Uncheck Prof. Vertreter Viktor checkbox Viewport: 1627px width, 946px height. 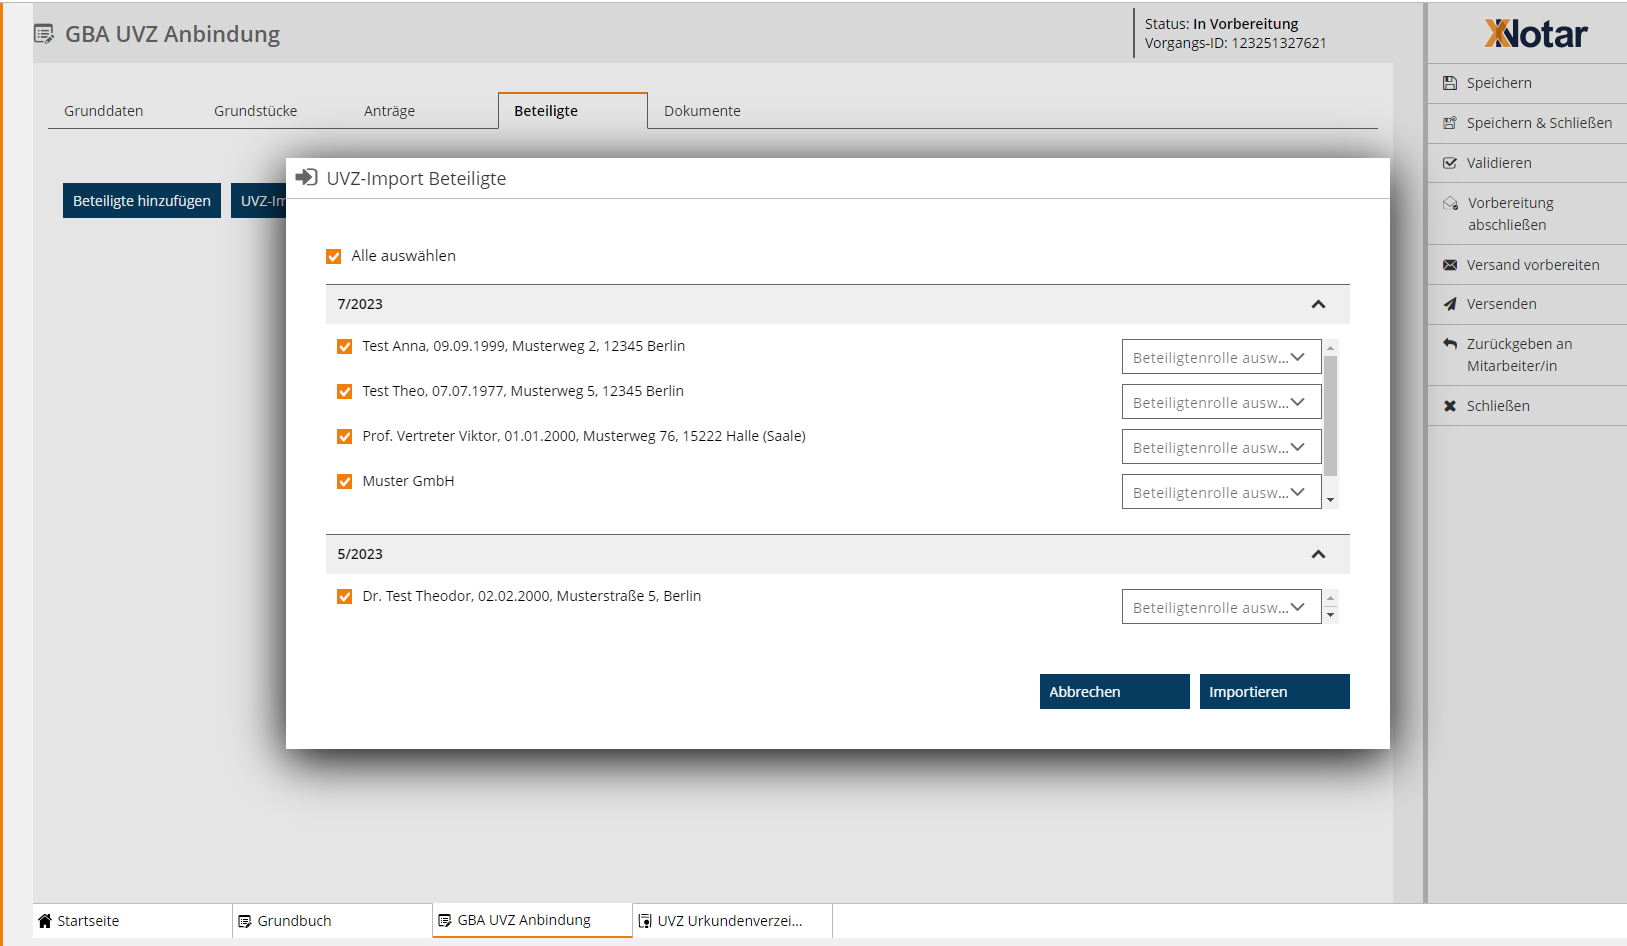tap(345, 437)
